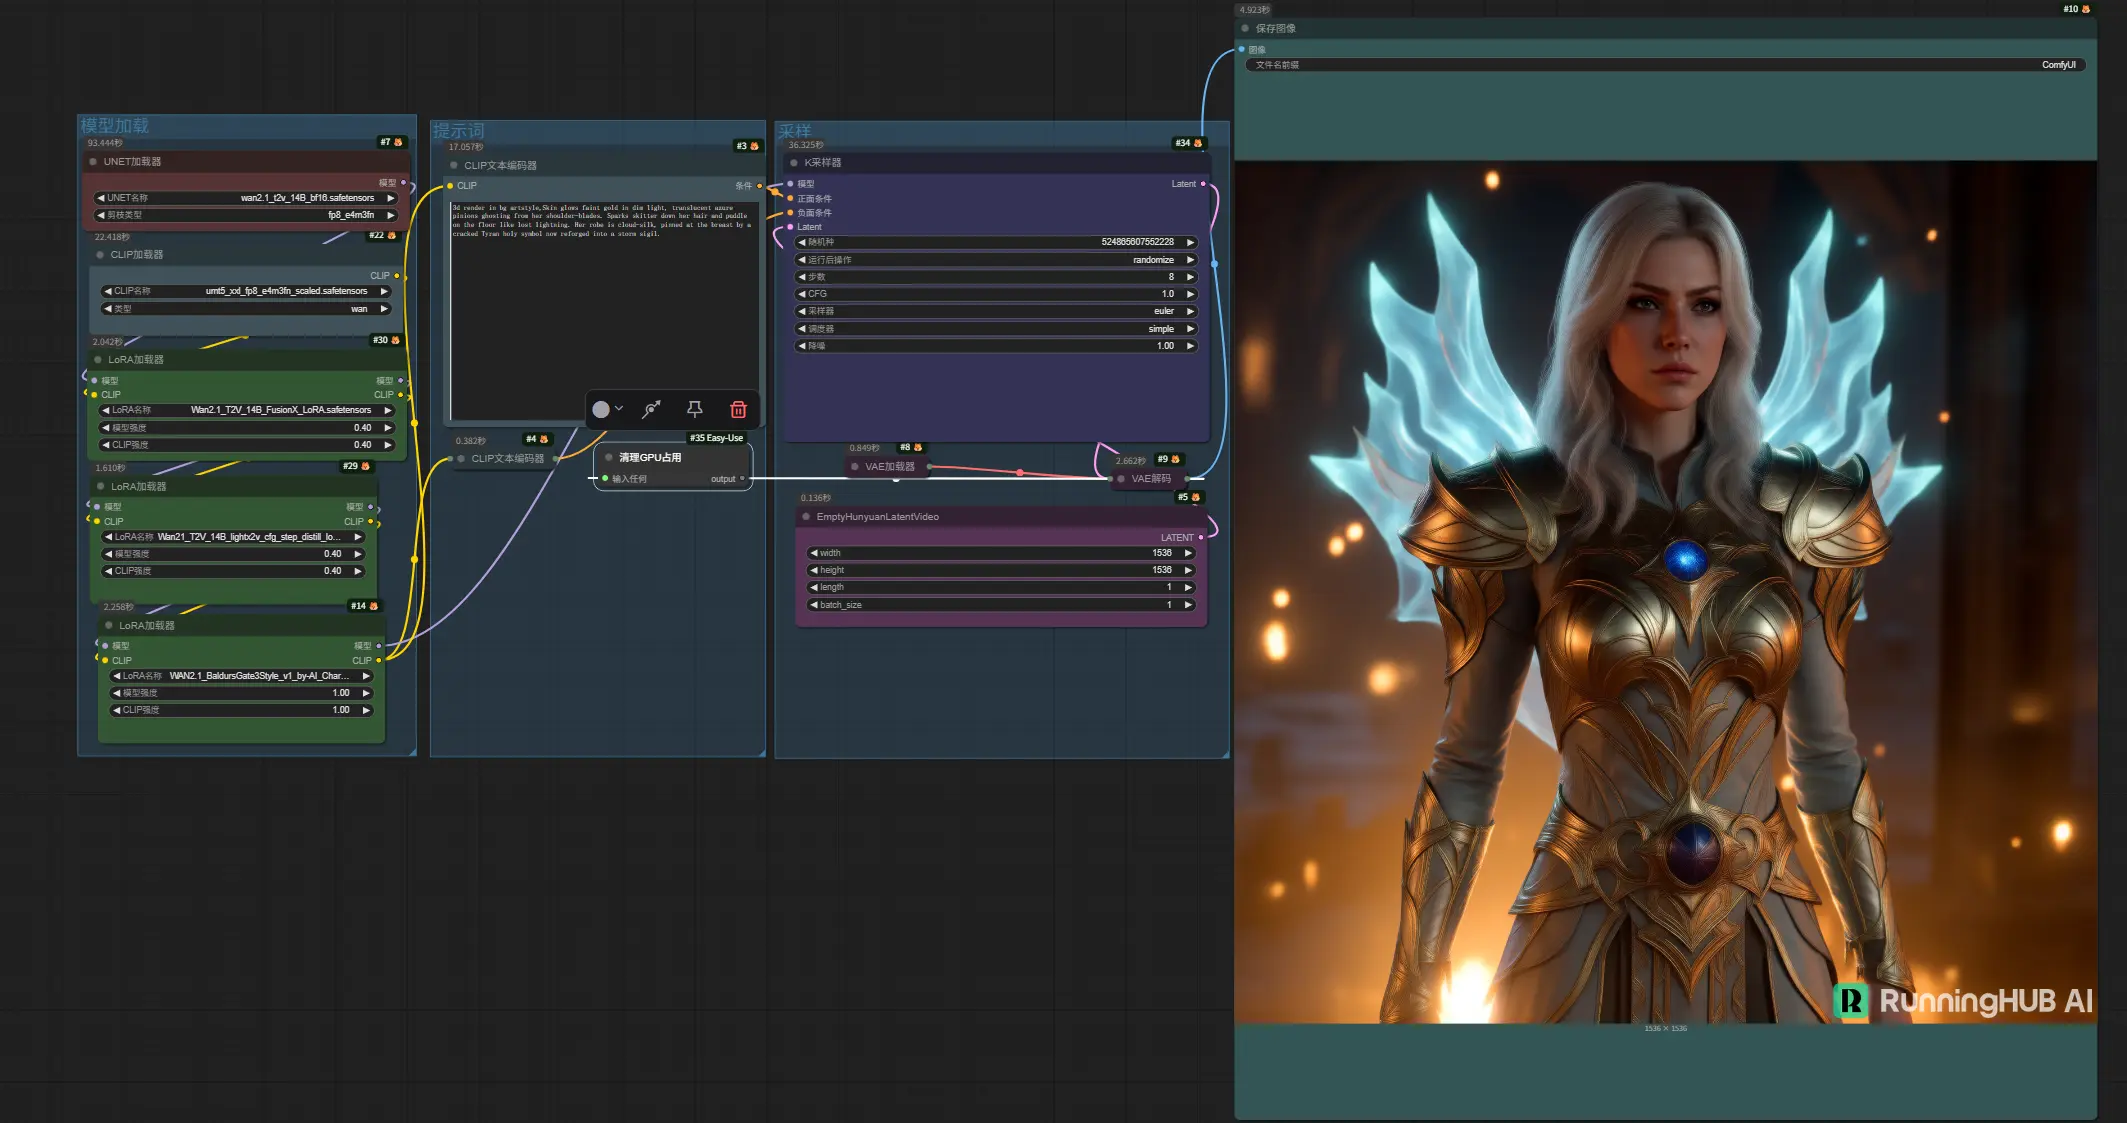Collapse the EmptyHunyuanLatentVideo node via title dot
This screenshot has width=2127, height=1123.
[x=806, y=517]
